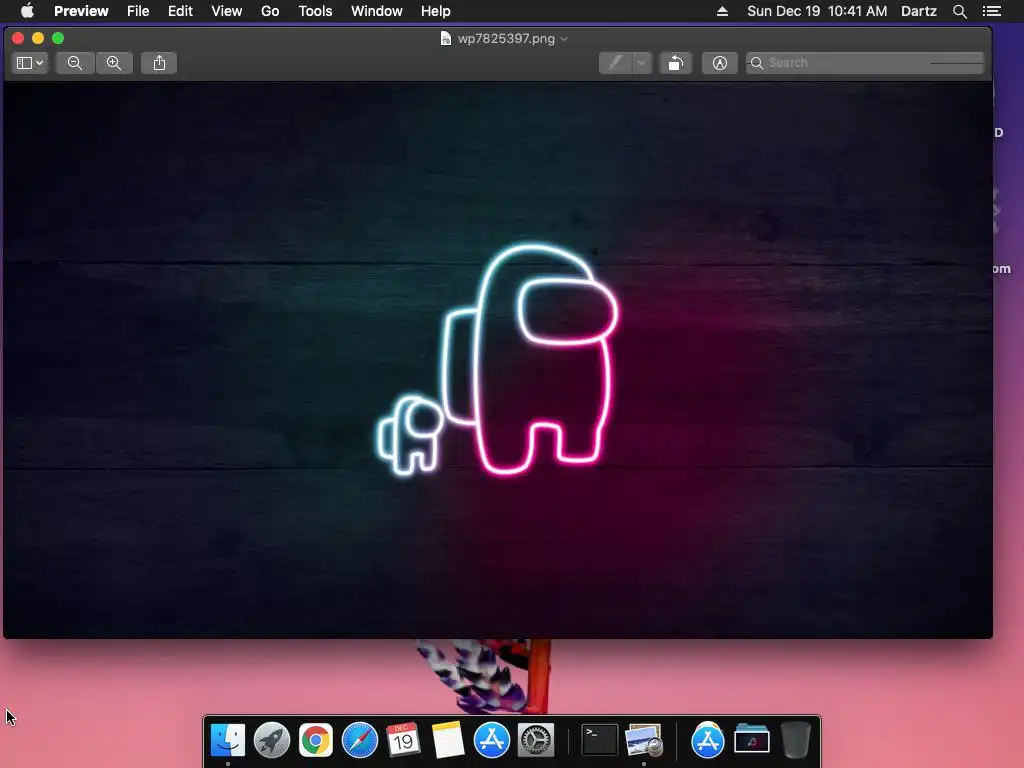This screenshot has width=1024, height=768.
Task: Launch Google Chrome from the Dock
Action: 315,741
